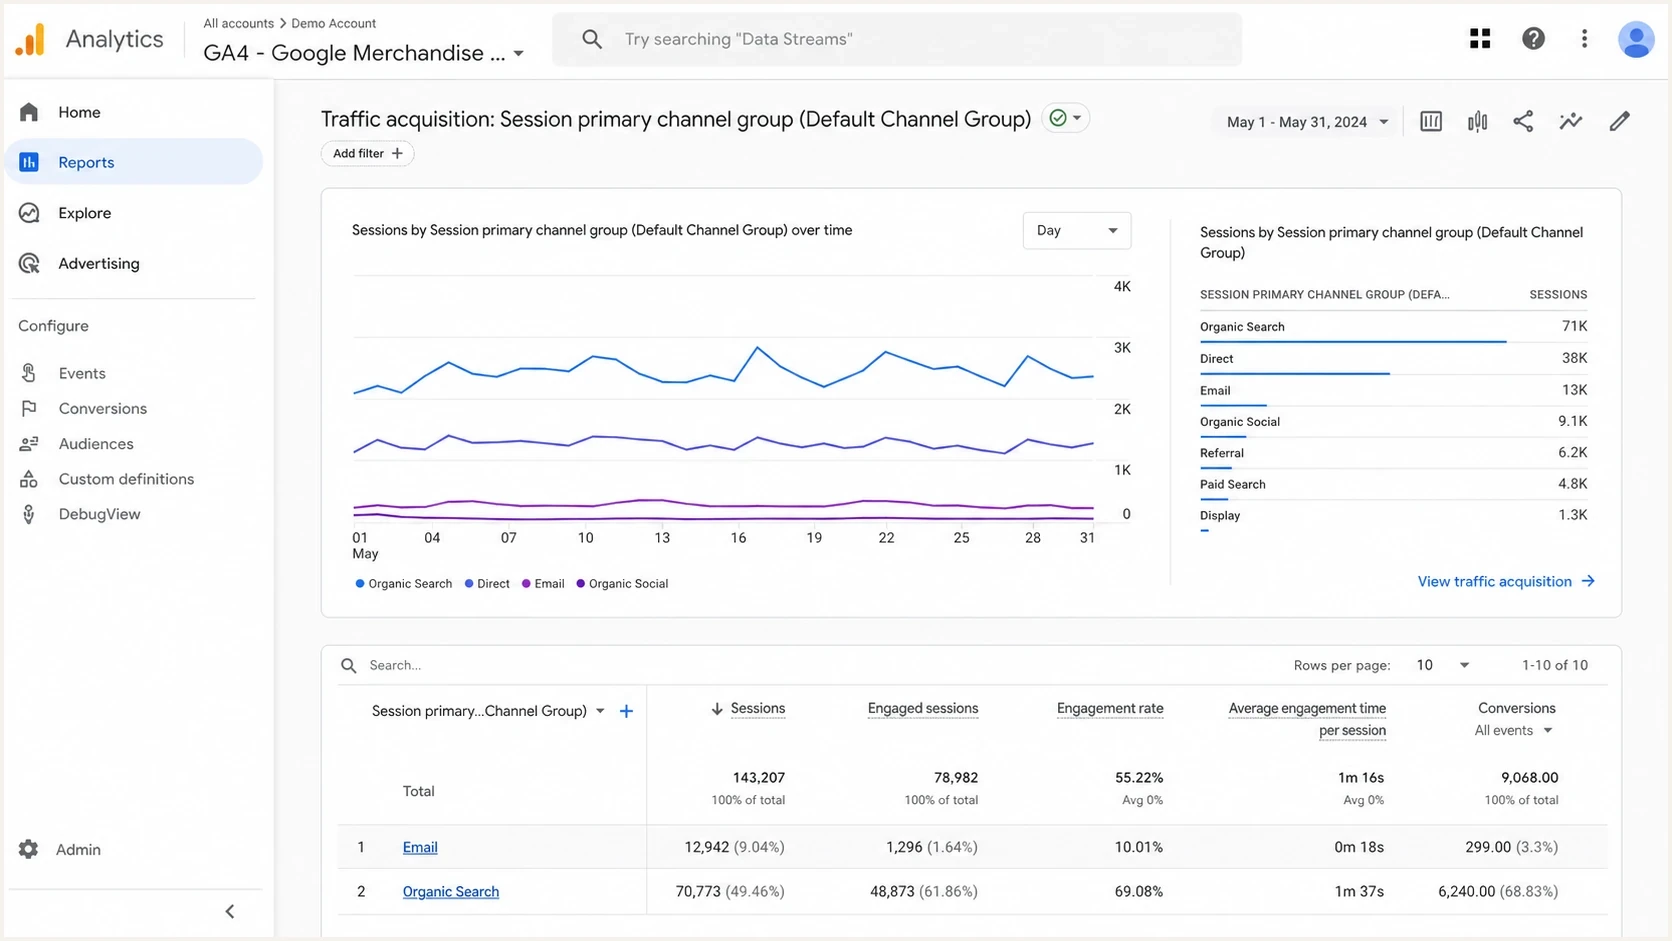Viewport: 1672px width, 941px height.
Task: Click the All accounts breadcrumb
Action: click(238, 23)
